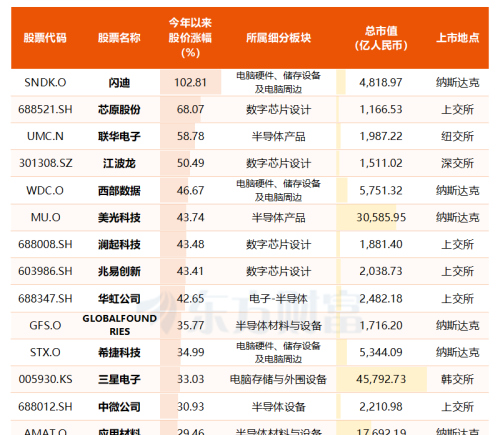
Task: Click the 总市值 (亿人民币) column header
Action: (x=381, y=38)
